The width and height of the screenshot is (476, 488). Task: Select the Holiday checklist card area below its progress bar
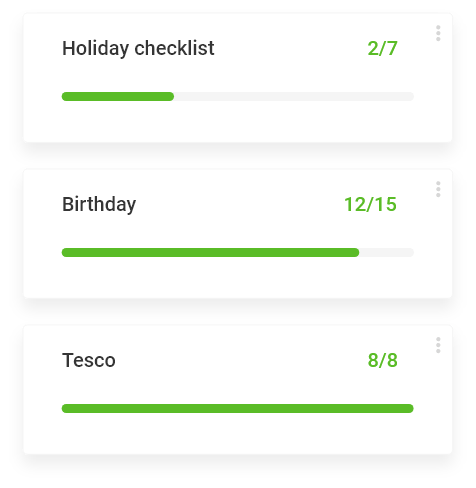[x=238, y=122]
